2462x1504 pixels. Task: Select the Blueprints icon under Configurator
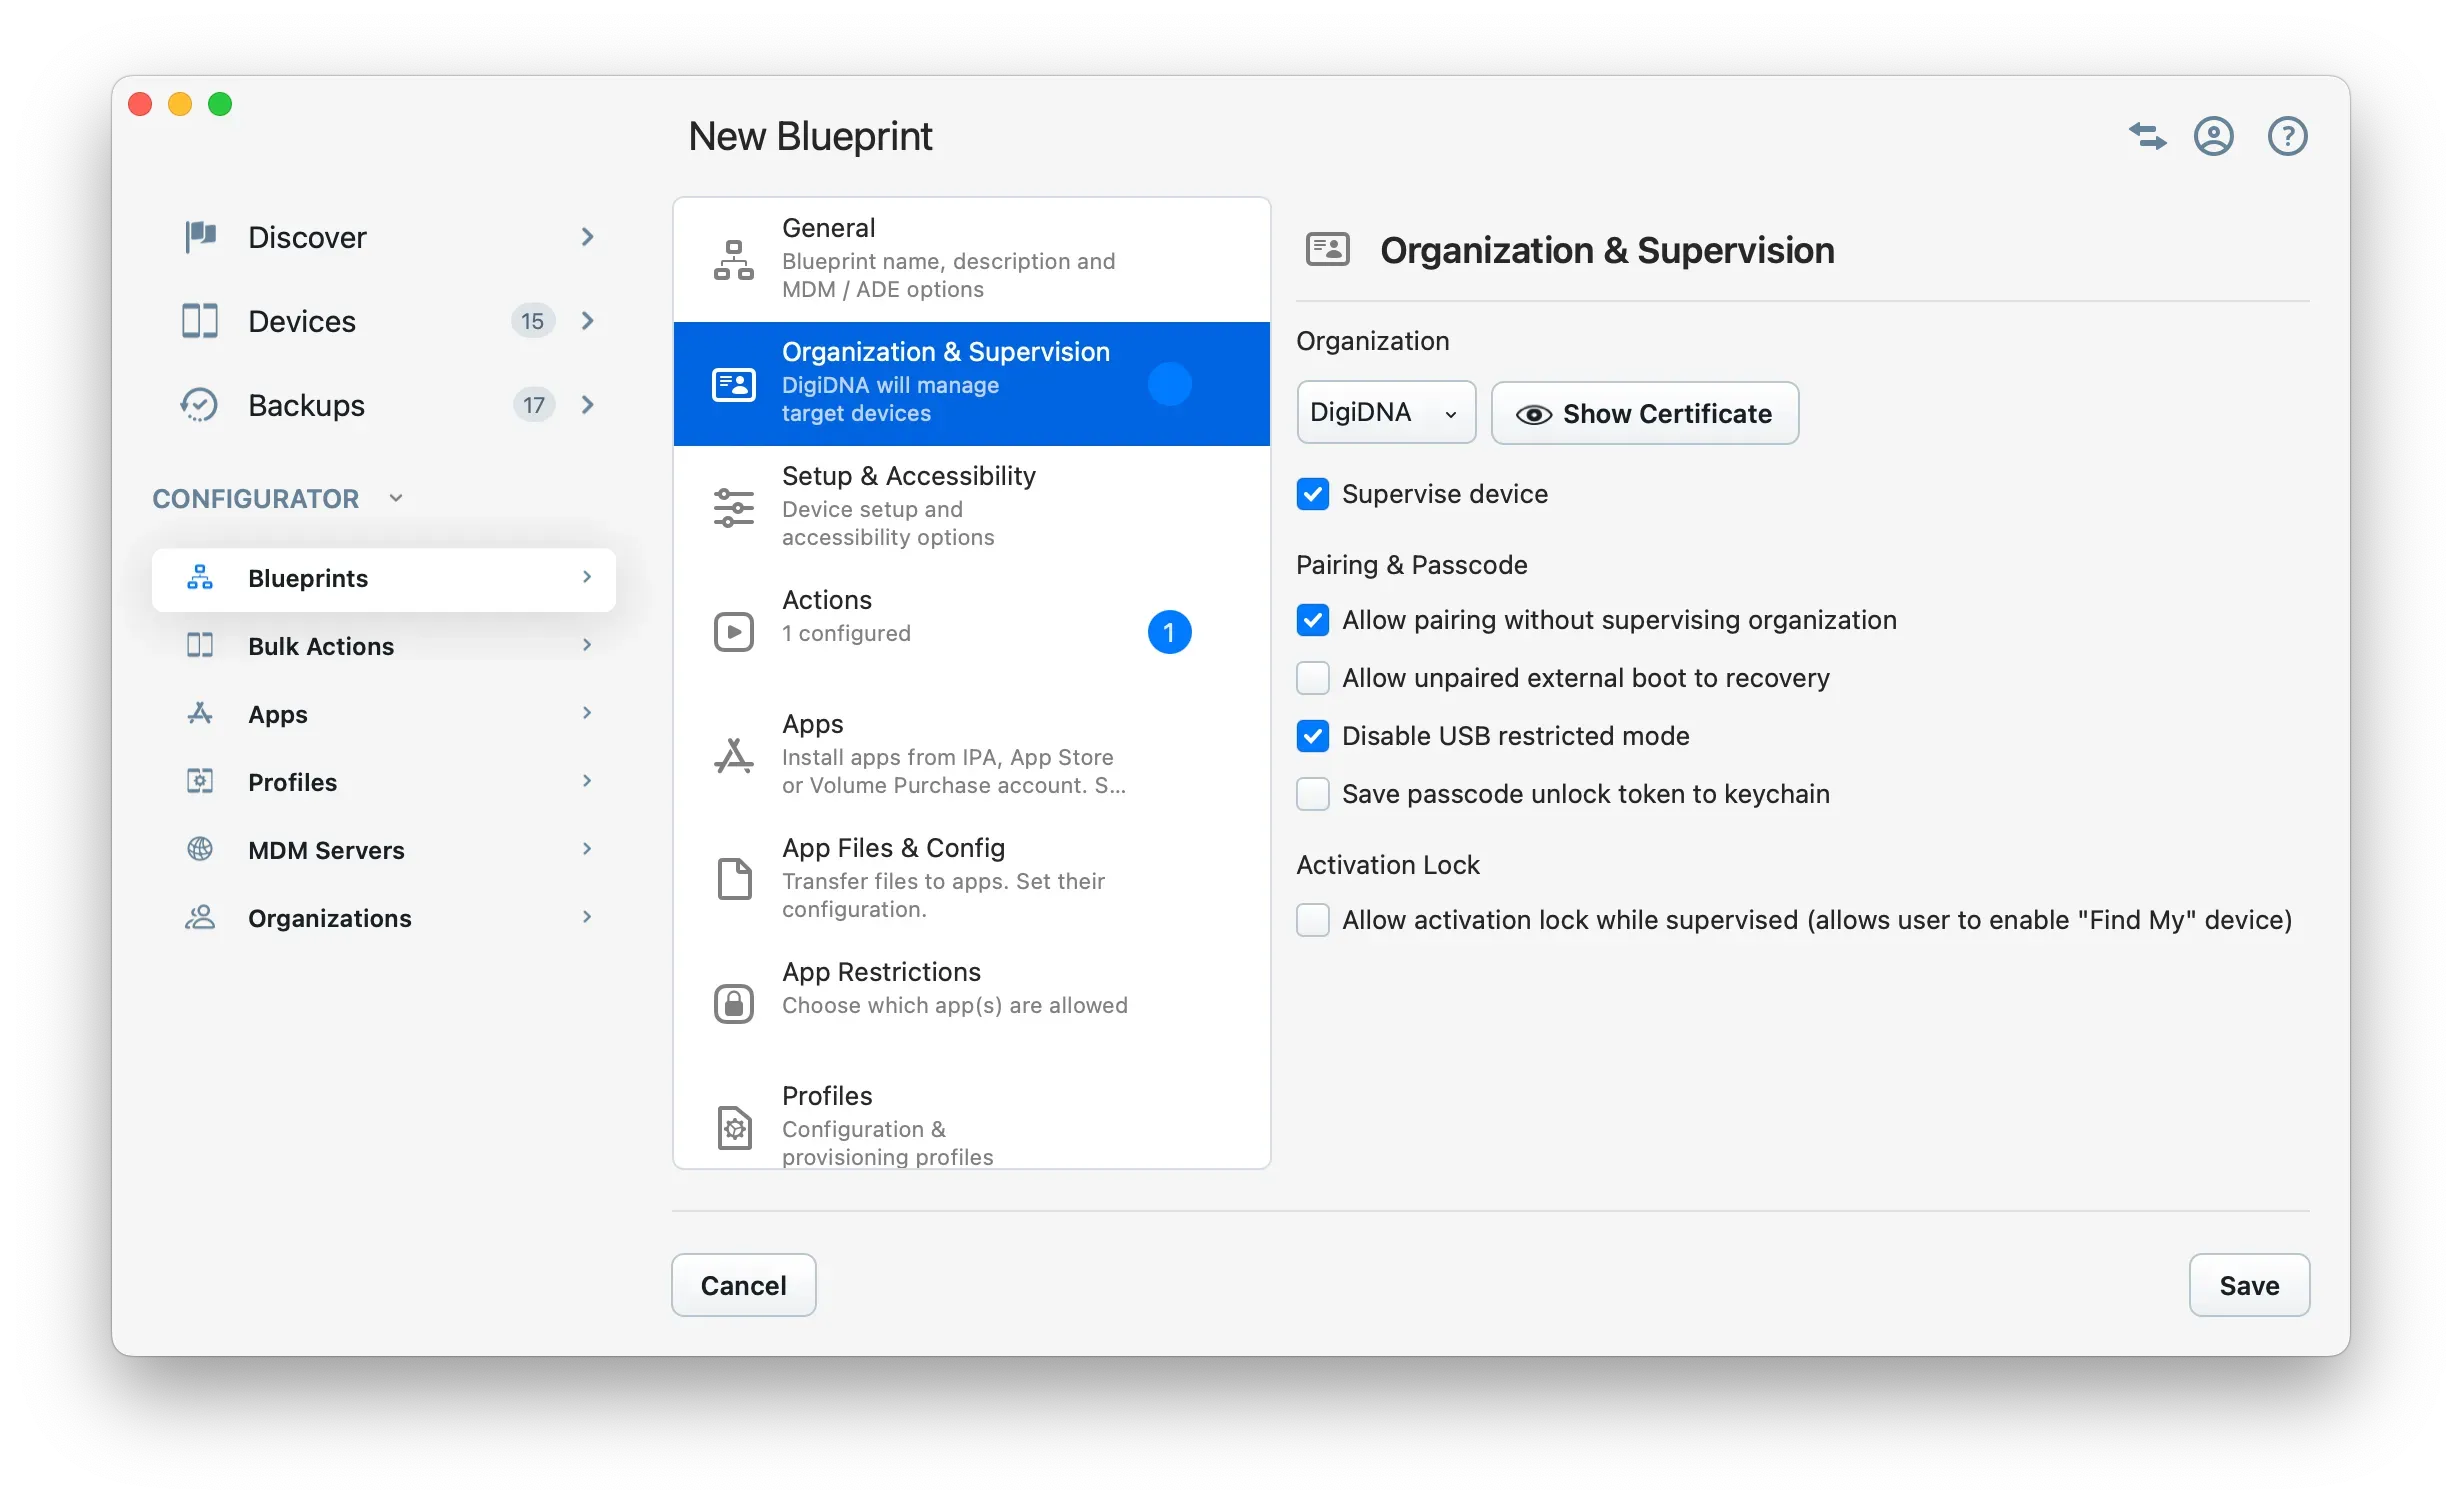(199, 578)
